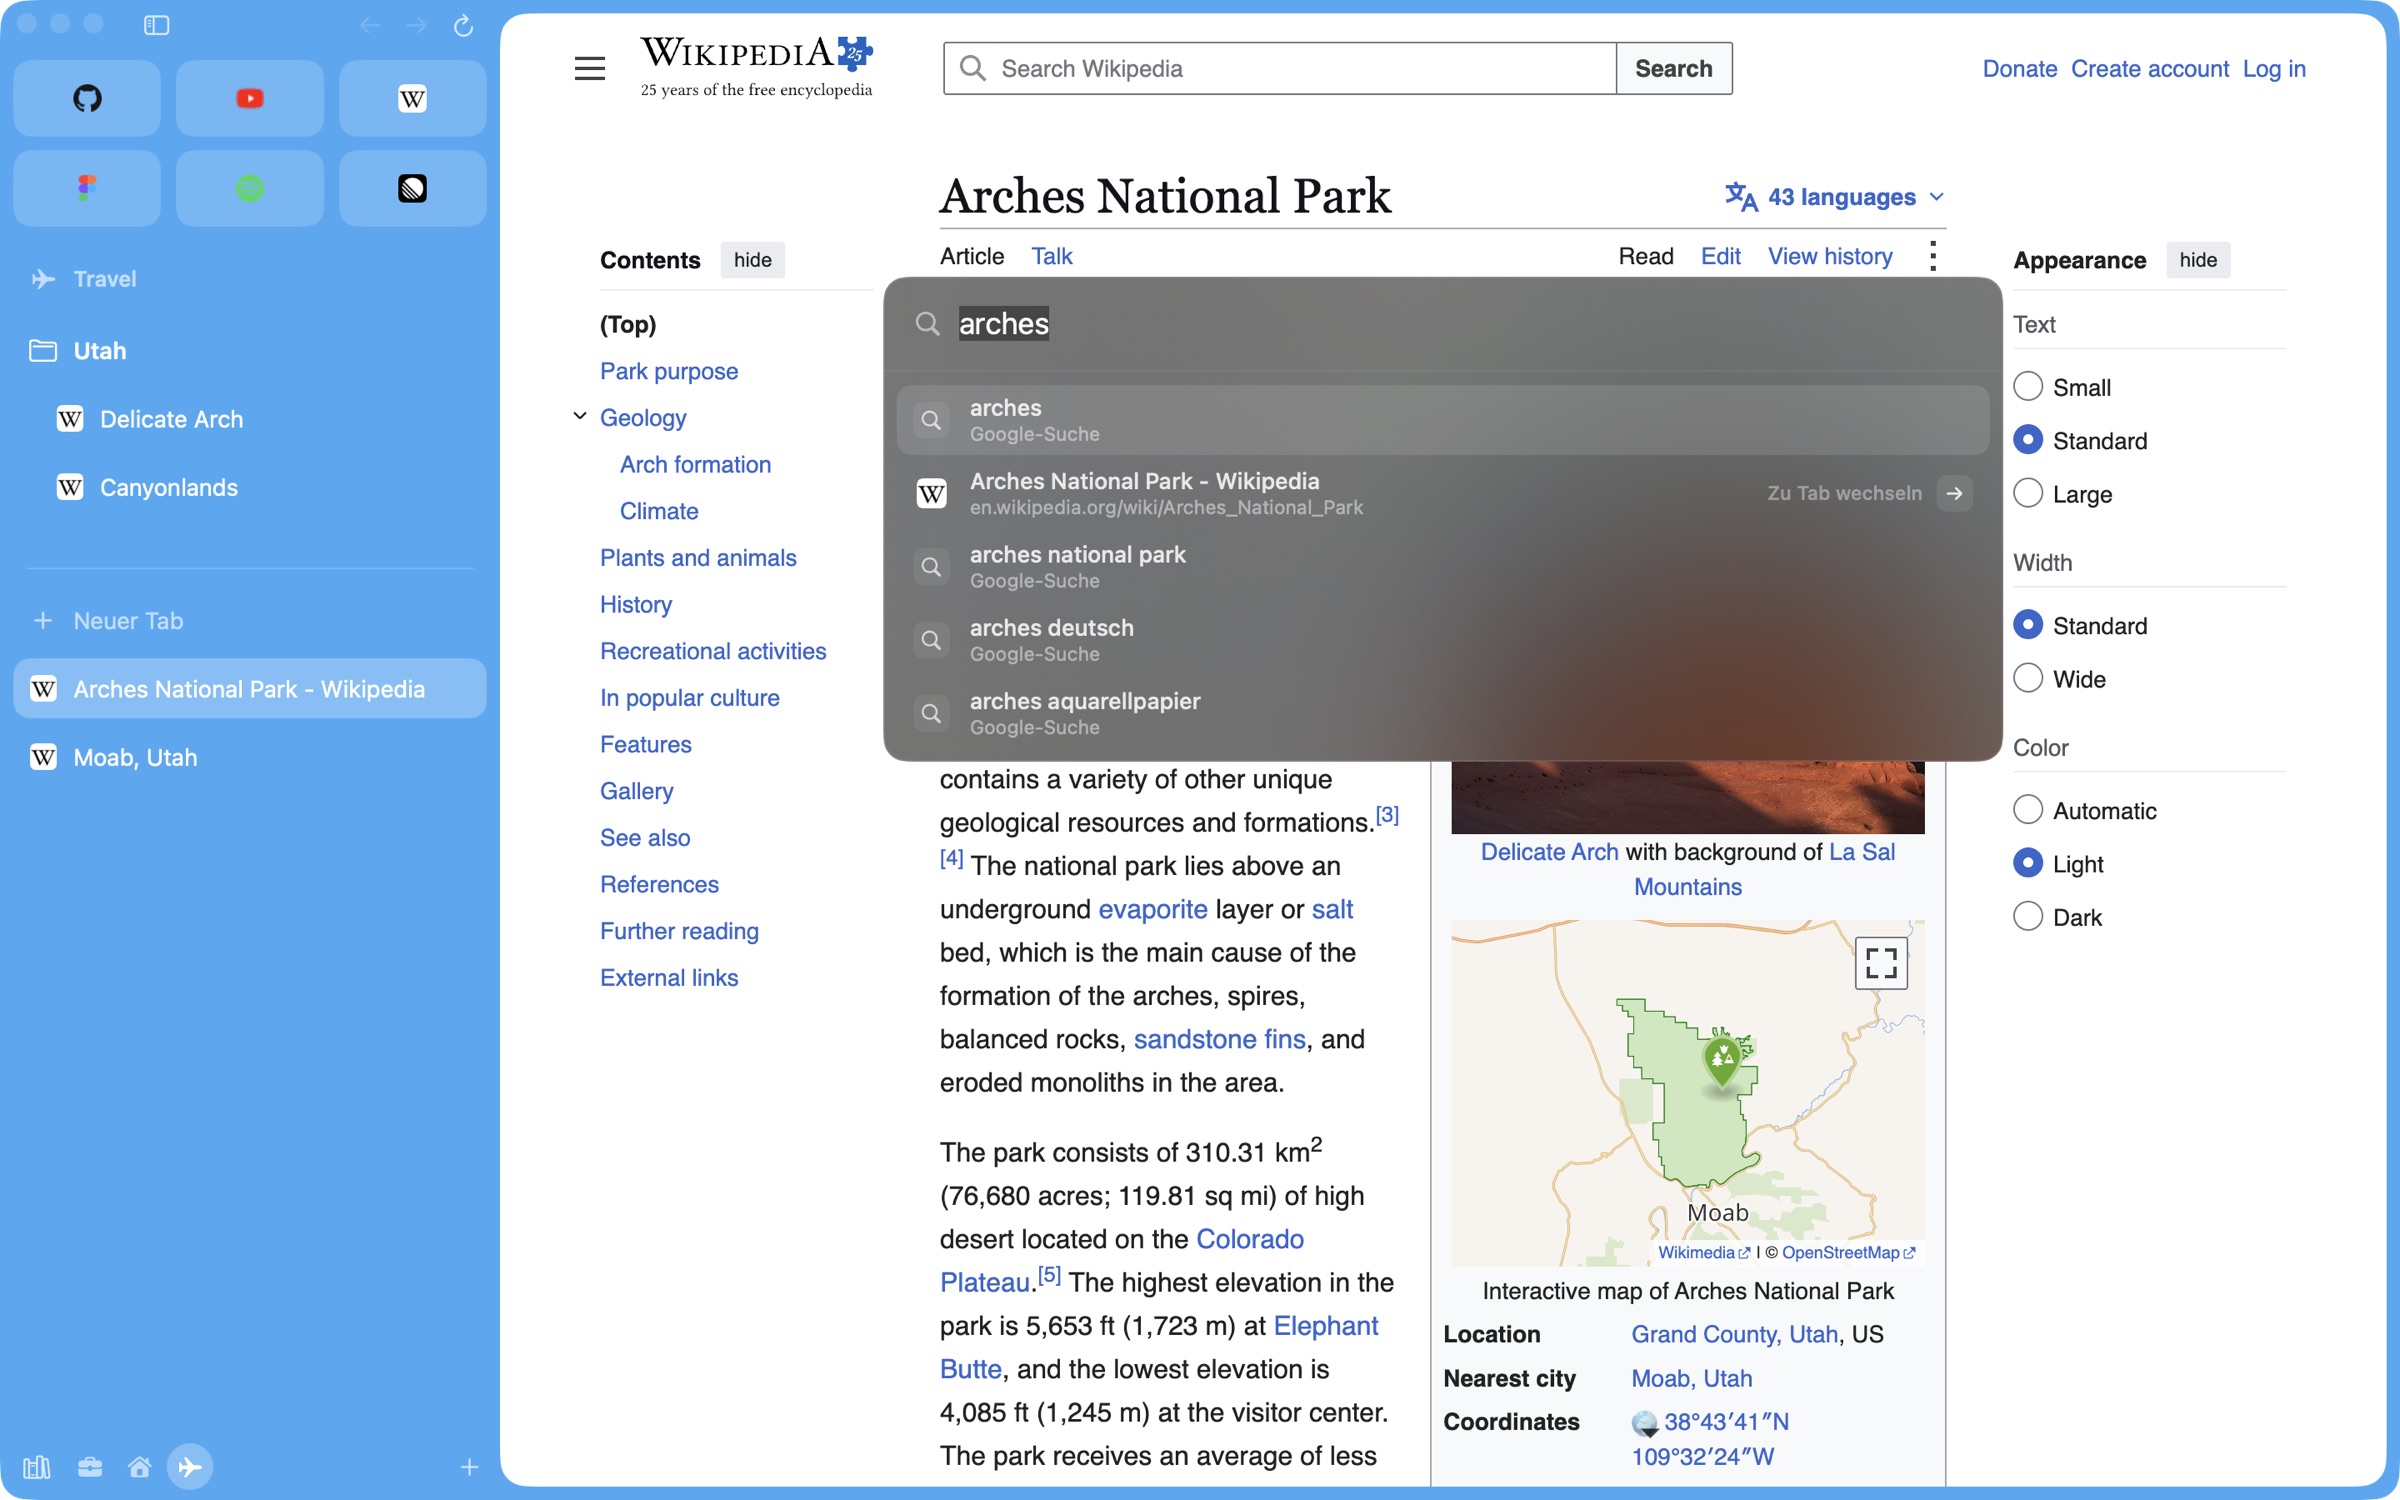Click the forward navigation arrow

[417, 25]
